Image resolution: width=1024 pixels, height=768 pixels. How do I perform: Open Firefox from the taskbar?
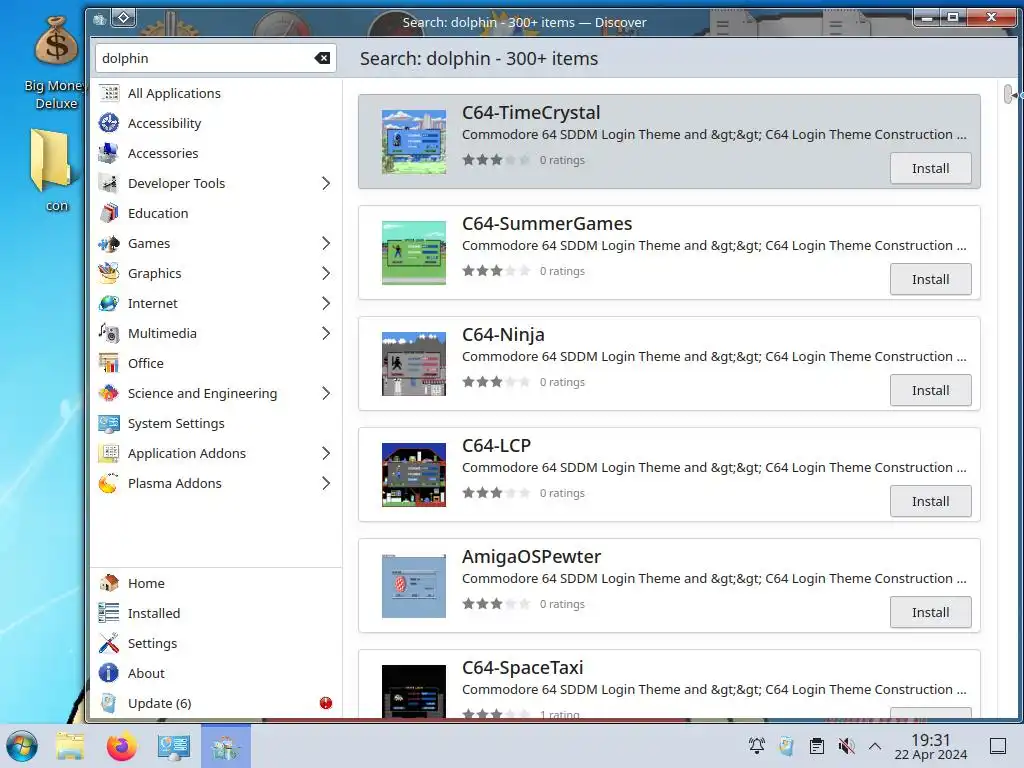(x=122, y=746)
